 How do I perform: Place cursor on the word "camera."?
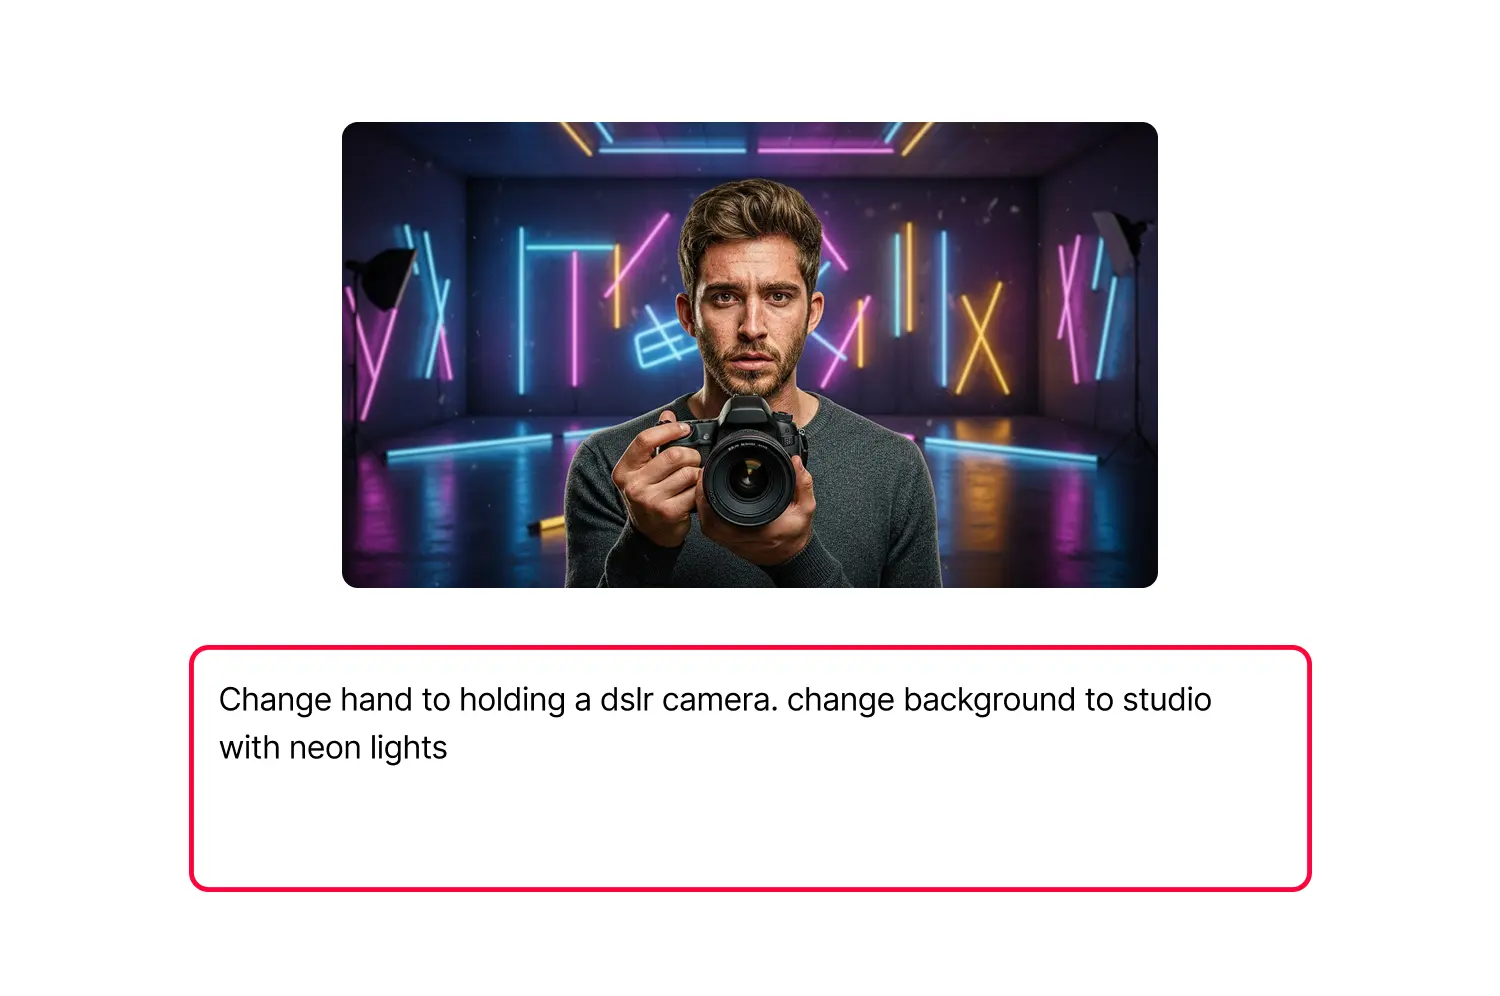tap(719, 699)
